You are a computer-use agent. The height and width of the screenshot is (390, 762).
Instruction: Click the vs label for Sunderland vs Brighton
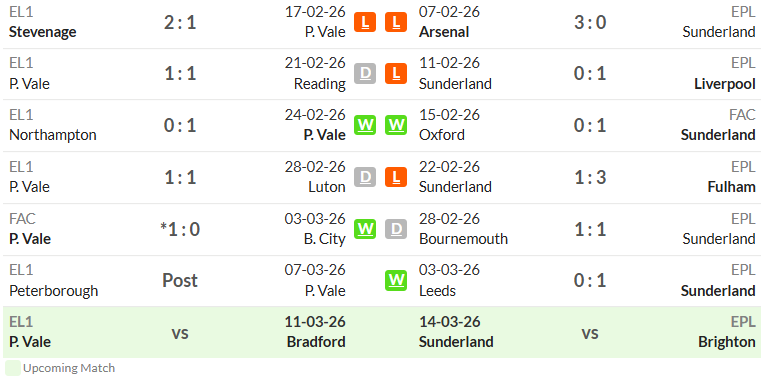pyautogui.click(x=590, y=333)
